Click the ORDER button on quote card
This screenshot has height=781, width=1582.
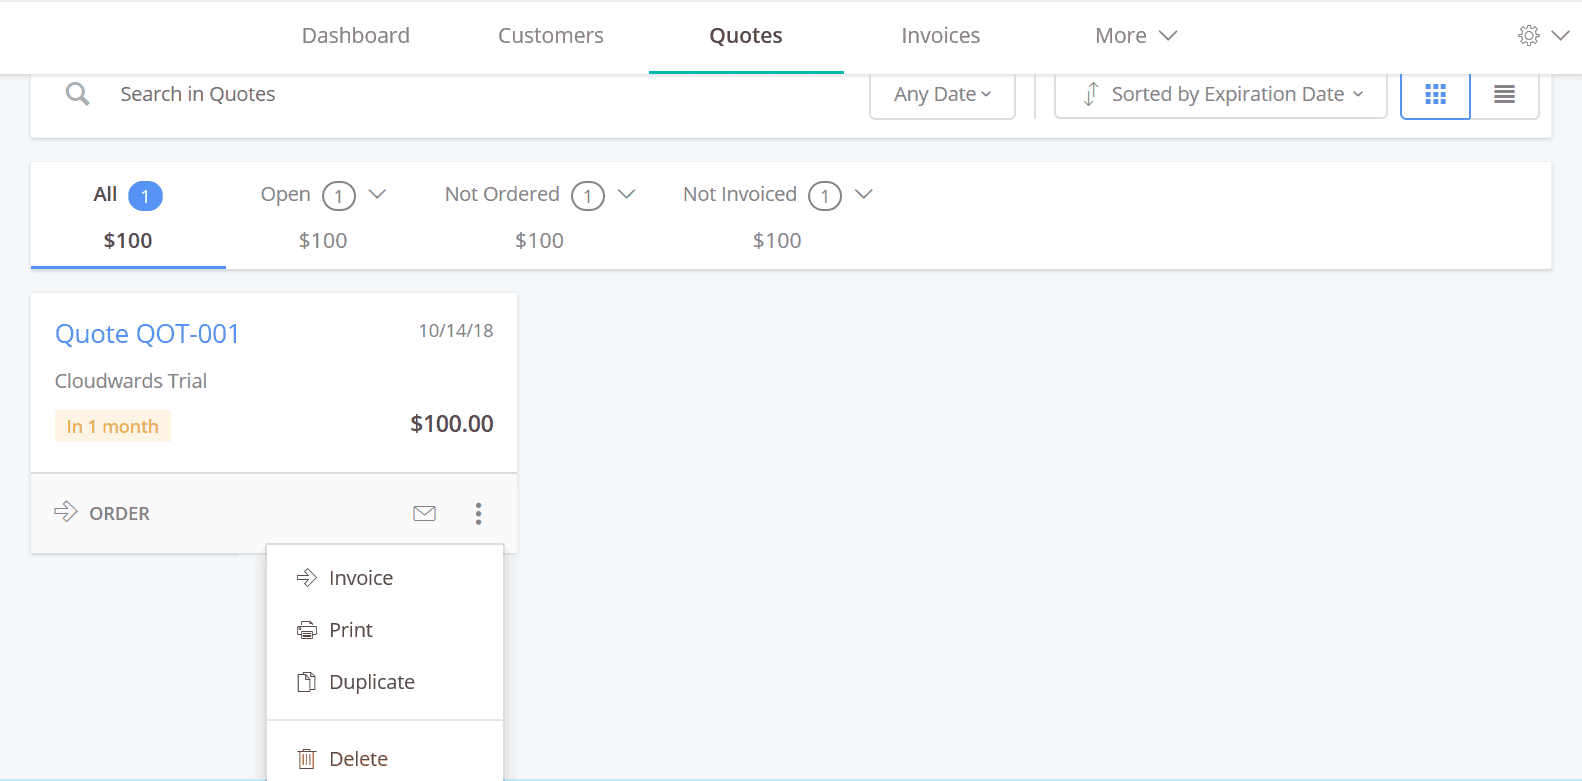pyautogui.click(x=102, y=513)
